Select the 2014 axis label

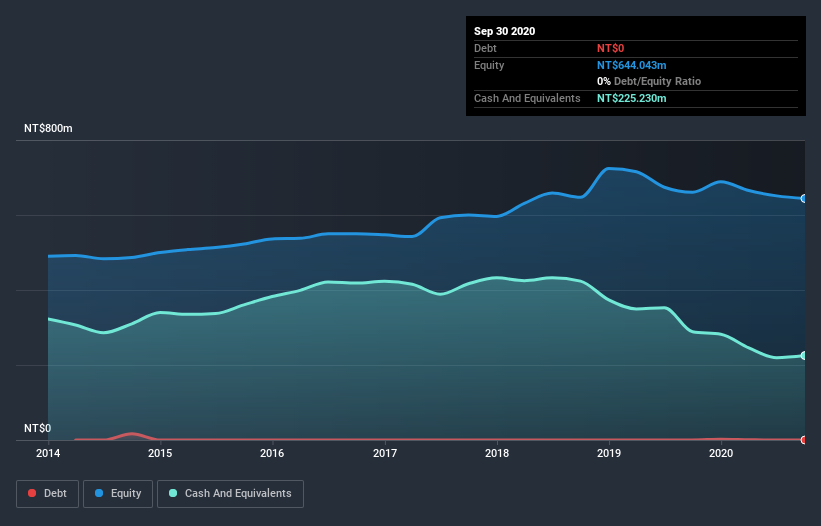pos(48,453)
